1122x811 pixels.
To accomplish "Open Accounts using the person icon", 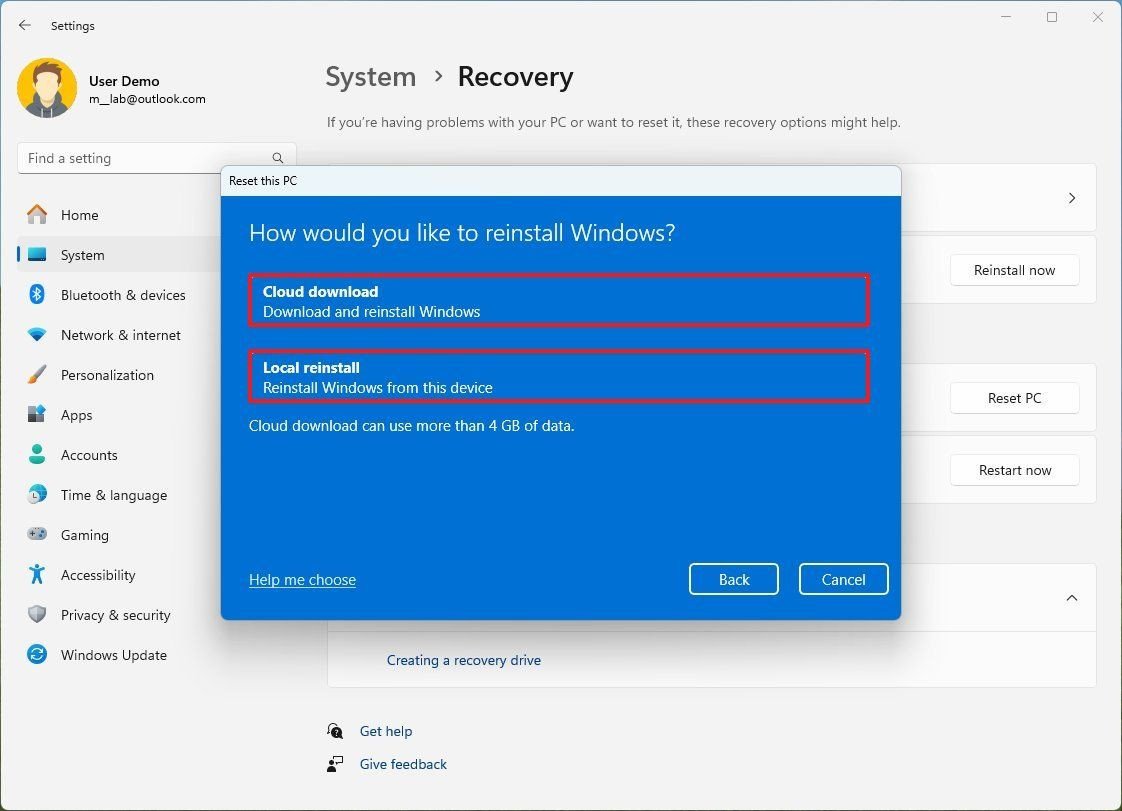I will click(x=37, y=455).
